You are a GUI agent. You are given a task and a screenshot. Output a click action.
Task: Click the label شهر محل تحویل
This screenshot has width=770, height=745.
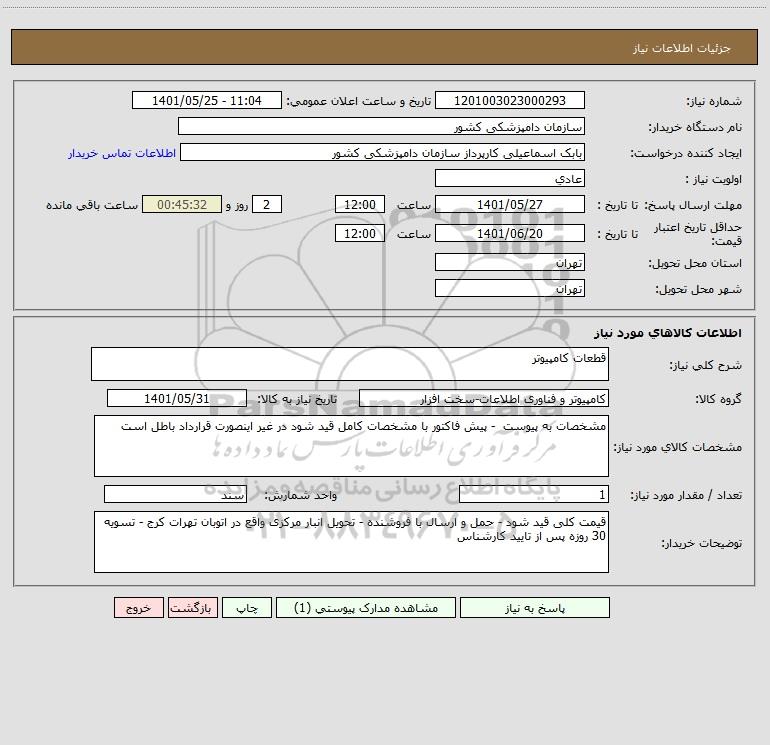coord(698,290)
